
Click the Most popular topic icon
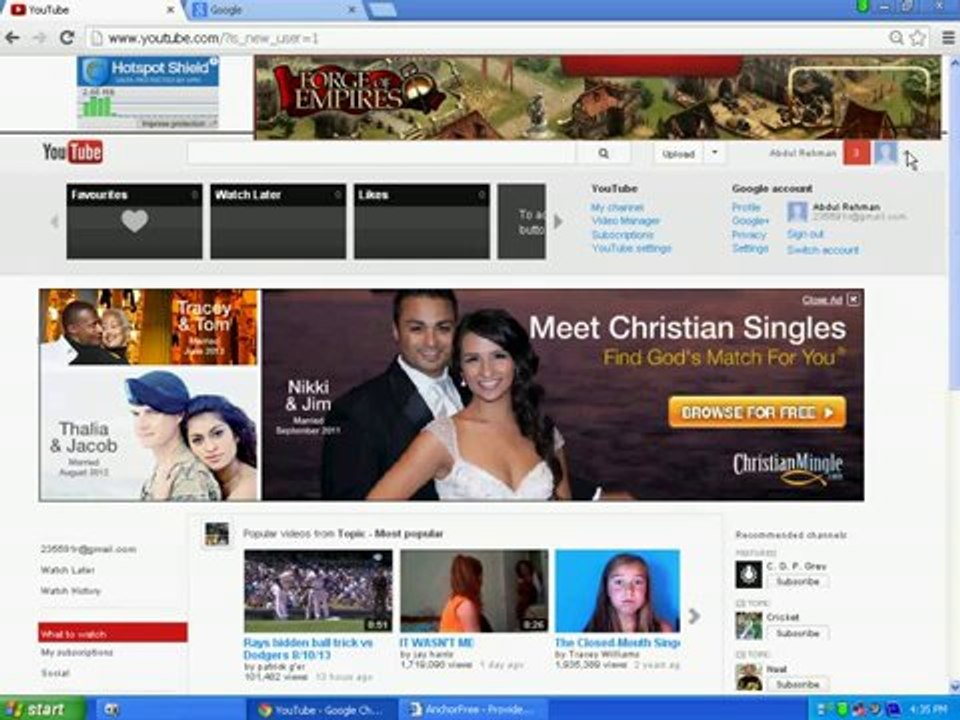(x=217, y=534)
